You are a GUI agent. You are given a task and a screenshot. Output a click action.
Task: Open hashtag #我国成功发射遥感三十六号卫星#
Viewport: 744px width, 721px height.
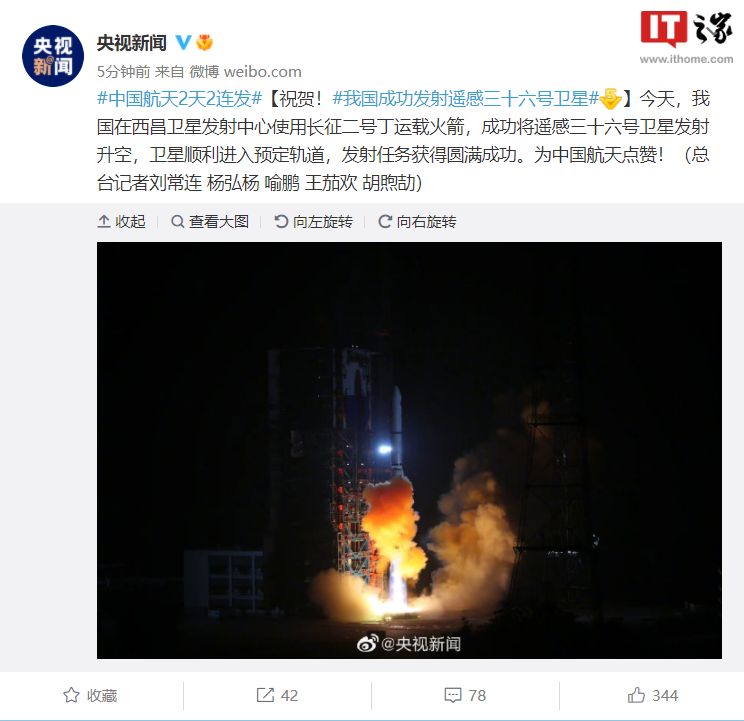[465, 99]
